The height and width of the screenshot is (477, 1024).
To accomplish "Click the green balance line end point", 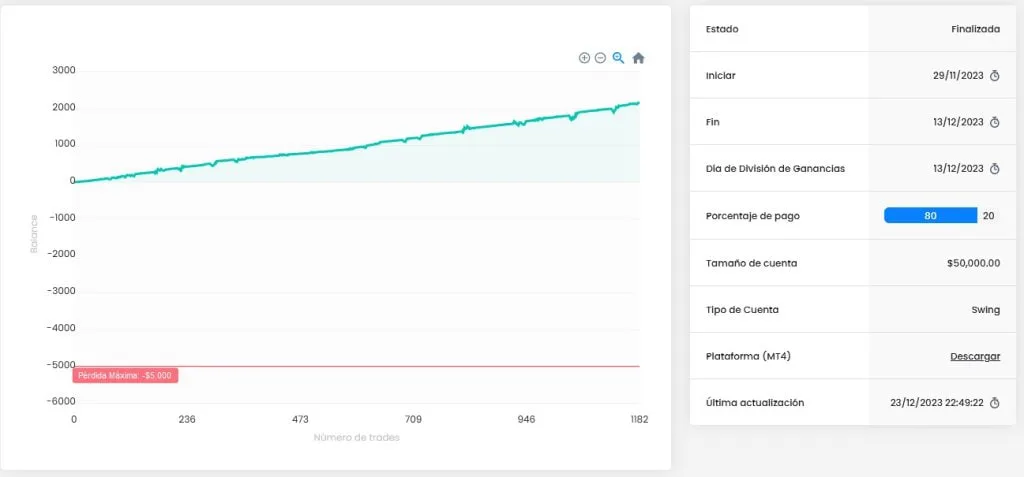I will pos(637,103).
